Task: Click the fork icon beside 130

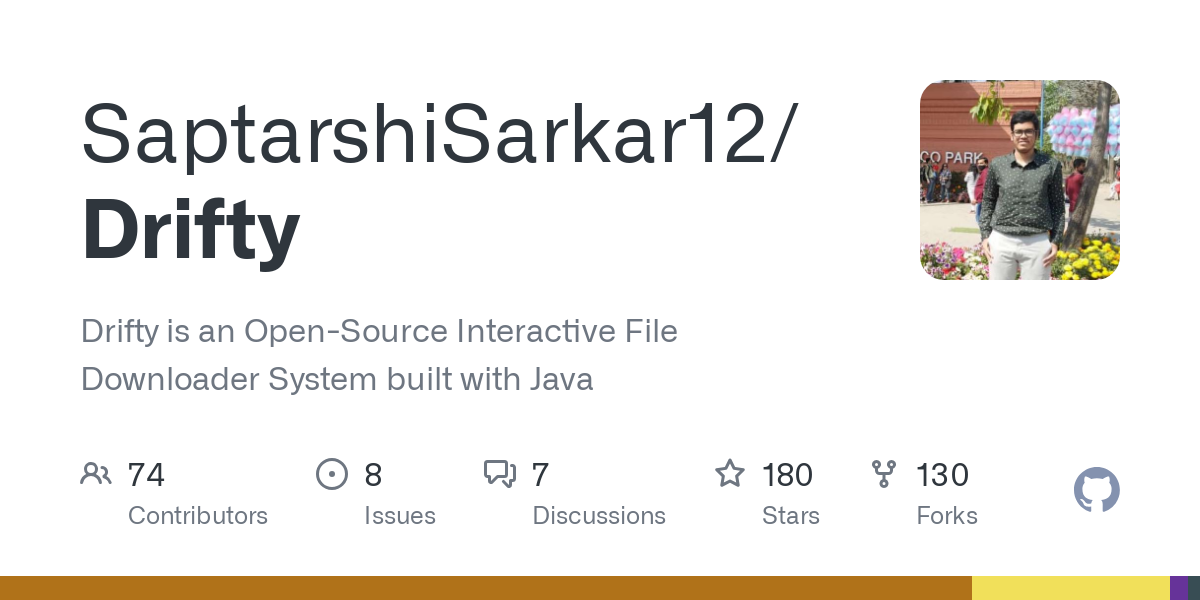Action: point(884,474)
